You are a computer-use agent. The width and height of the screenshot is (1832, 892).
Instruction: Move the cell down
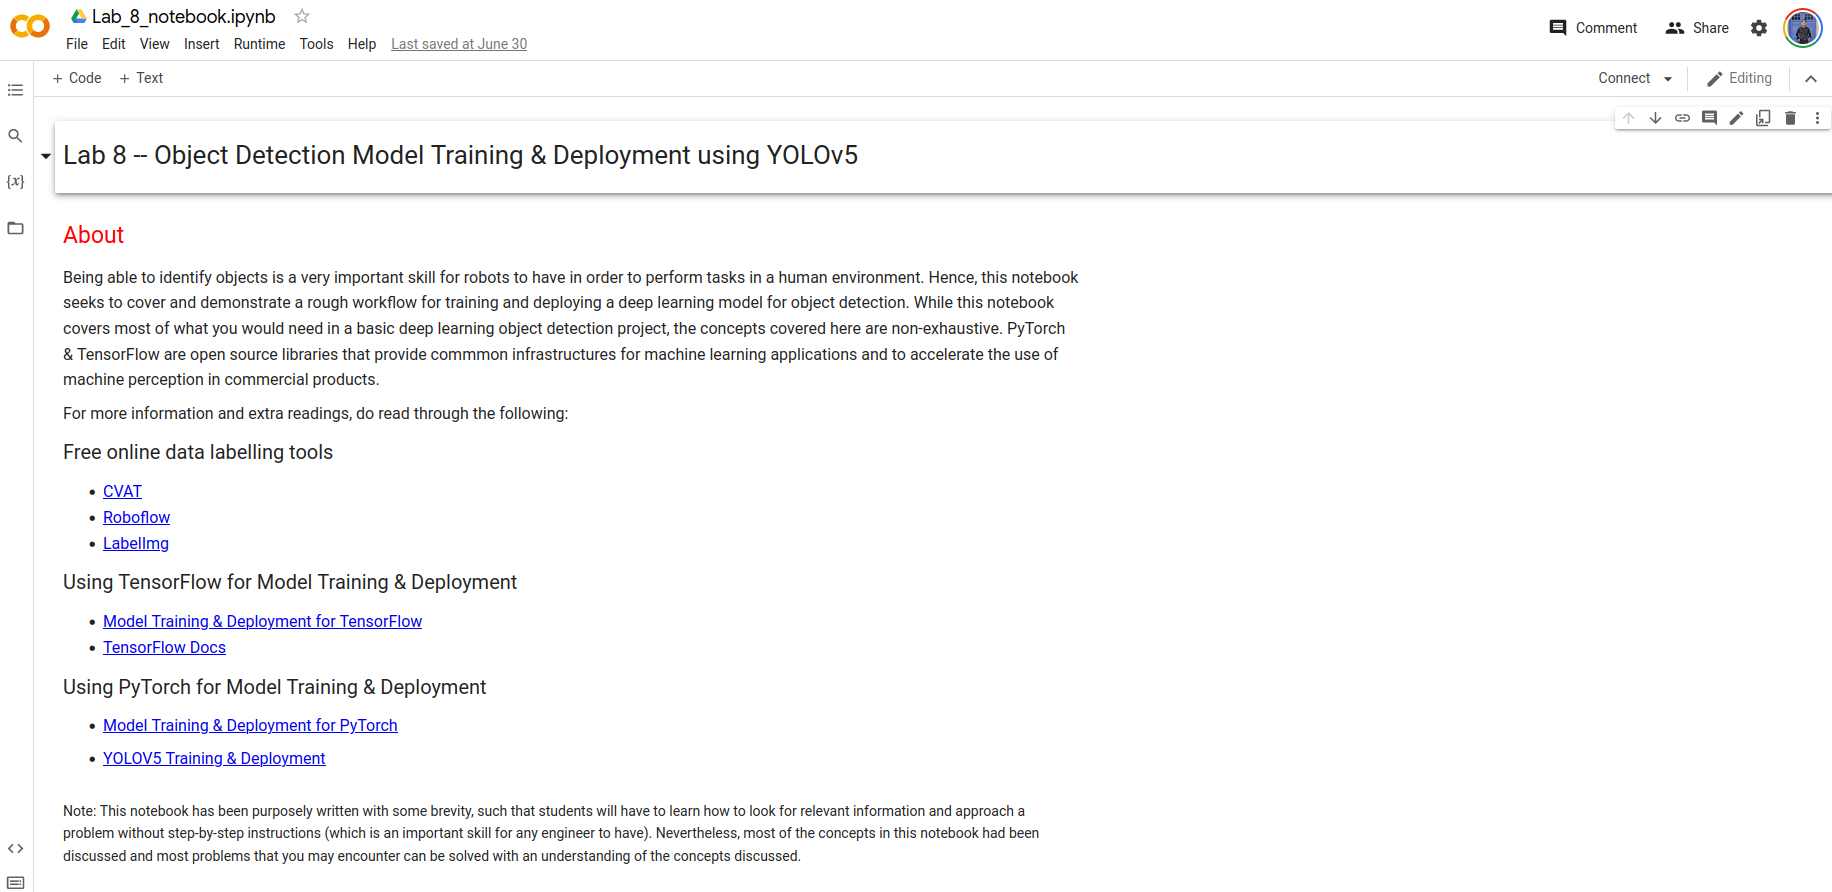coord(1656,118)
